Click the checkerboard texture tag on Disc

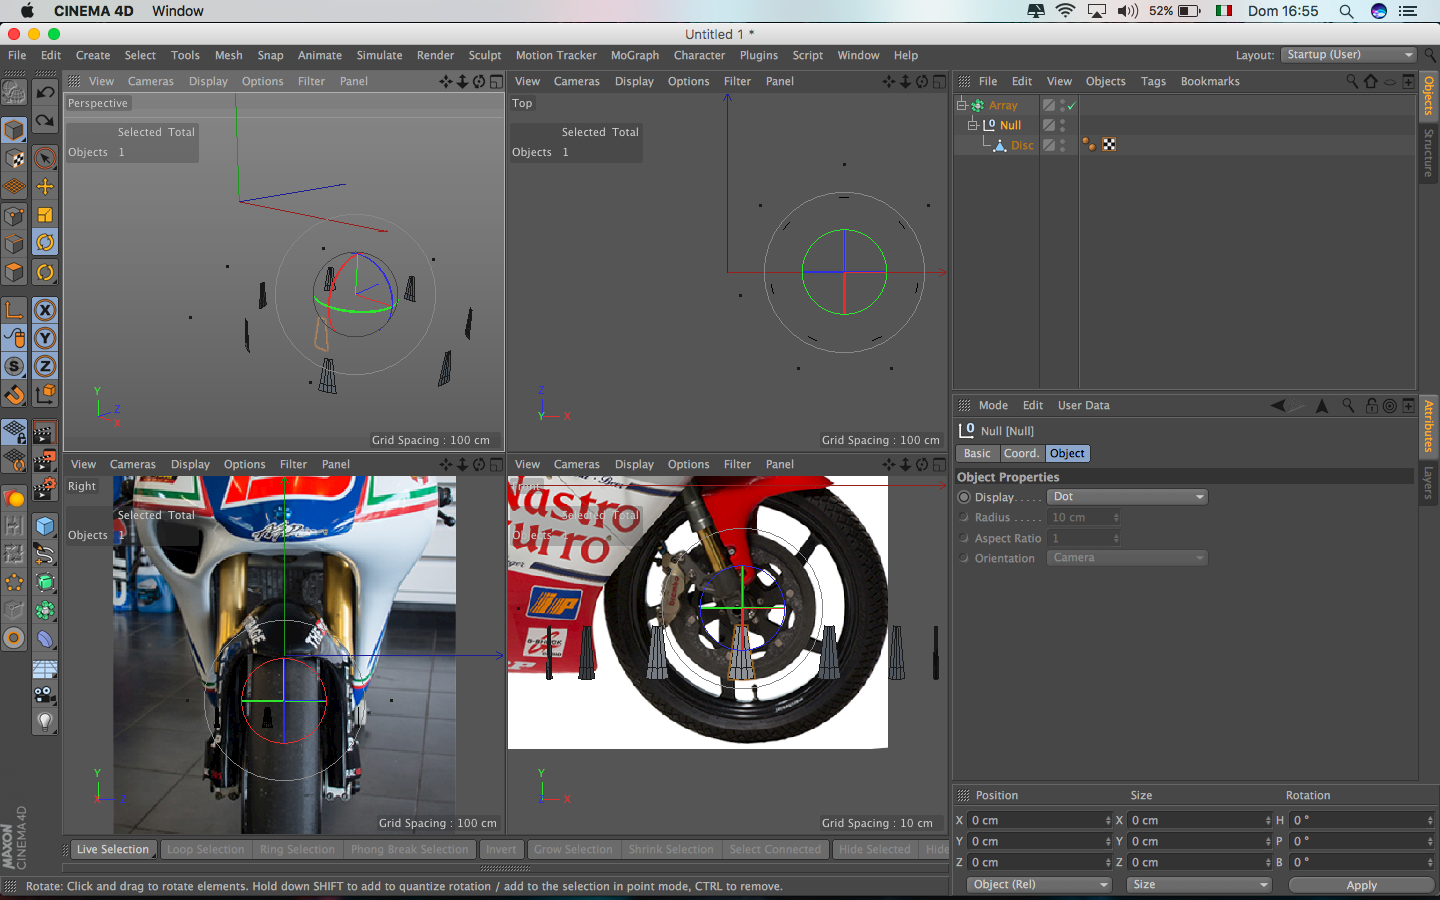point(1109,145)
